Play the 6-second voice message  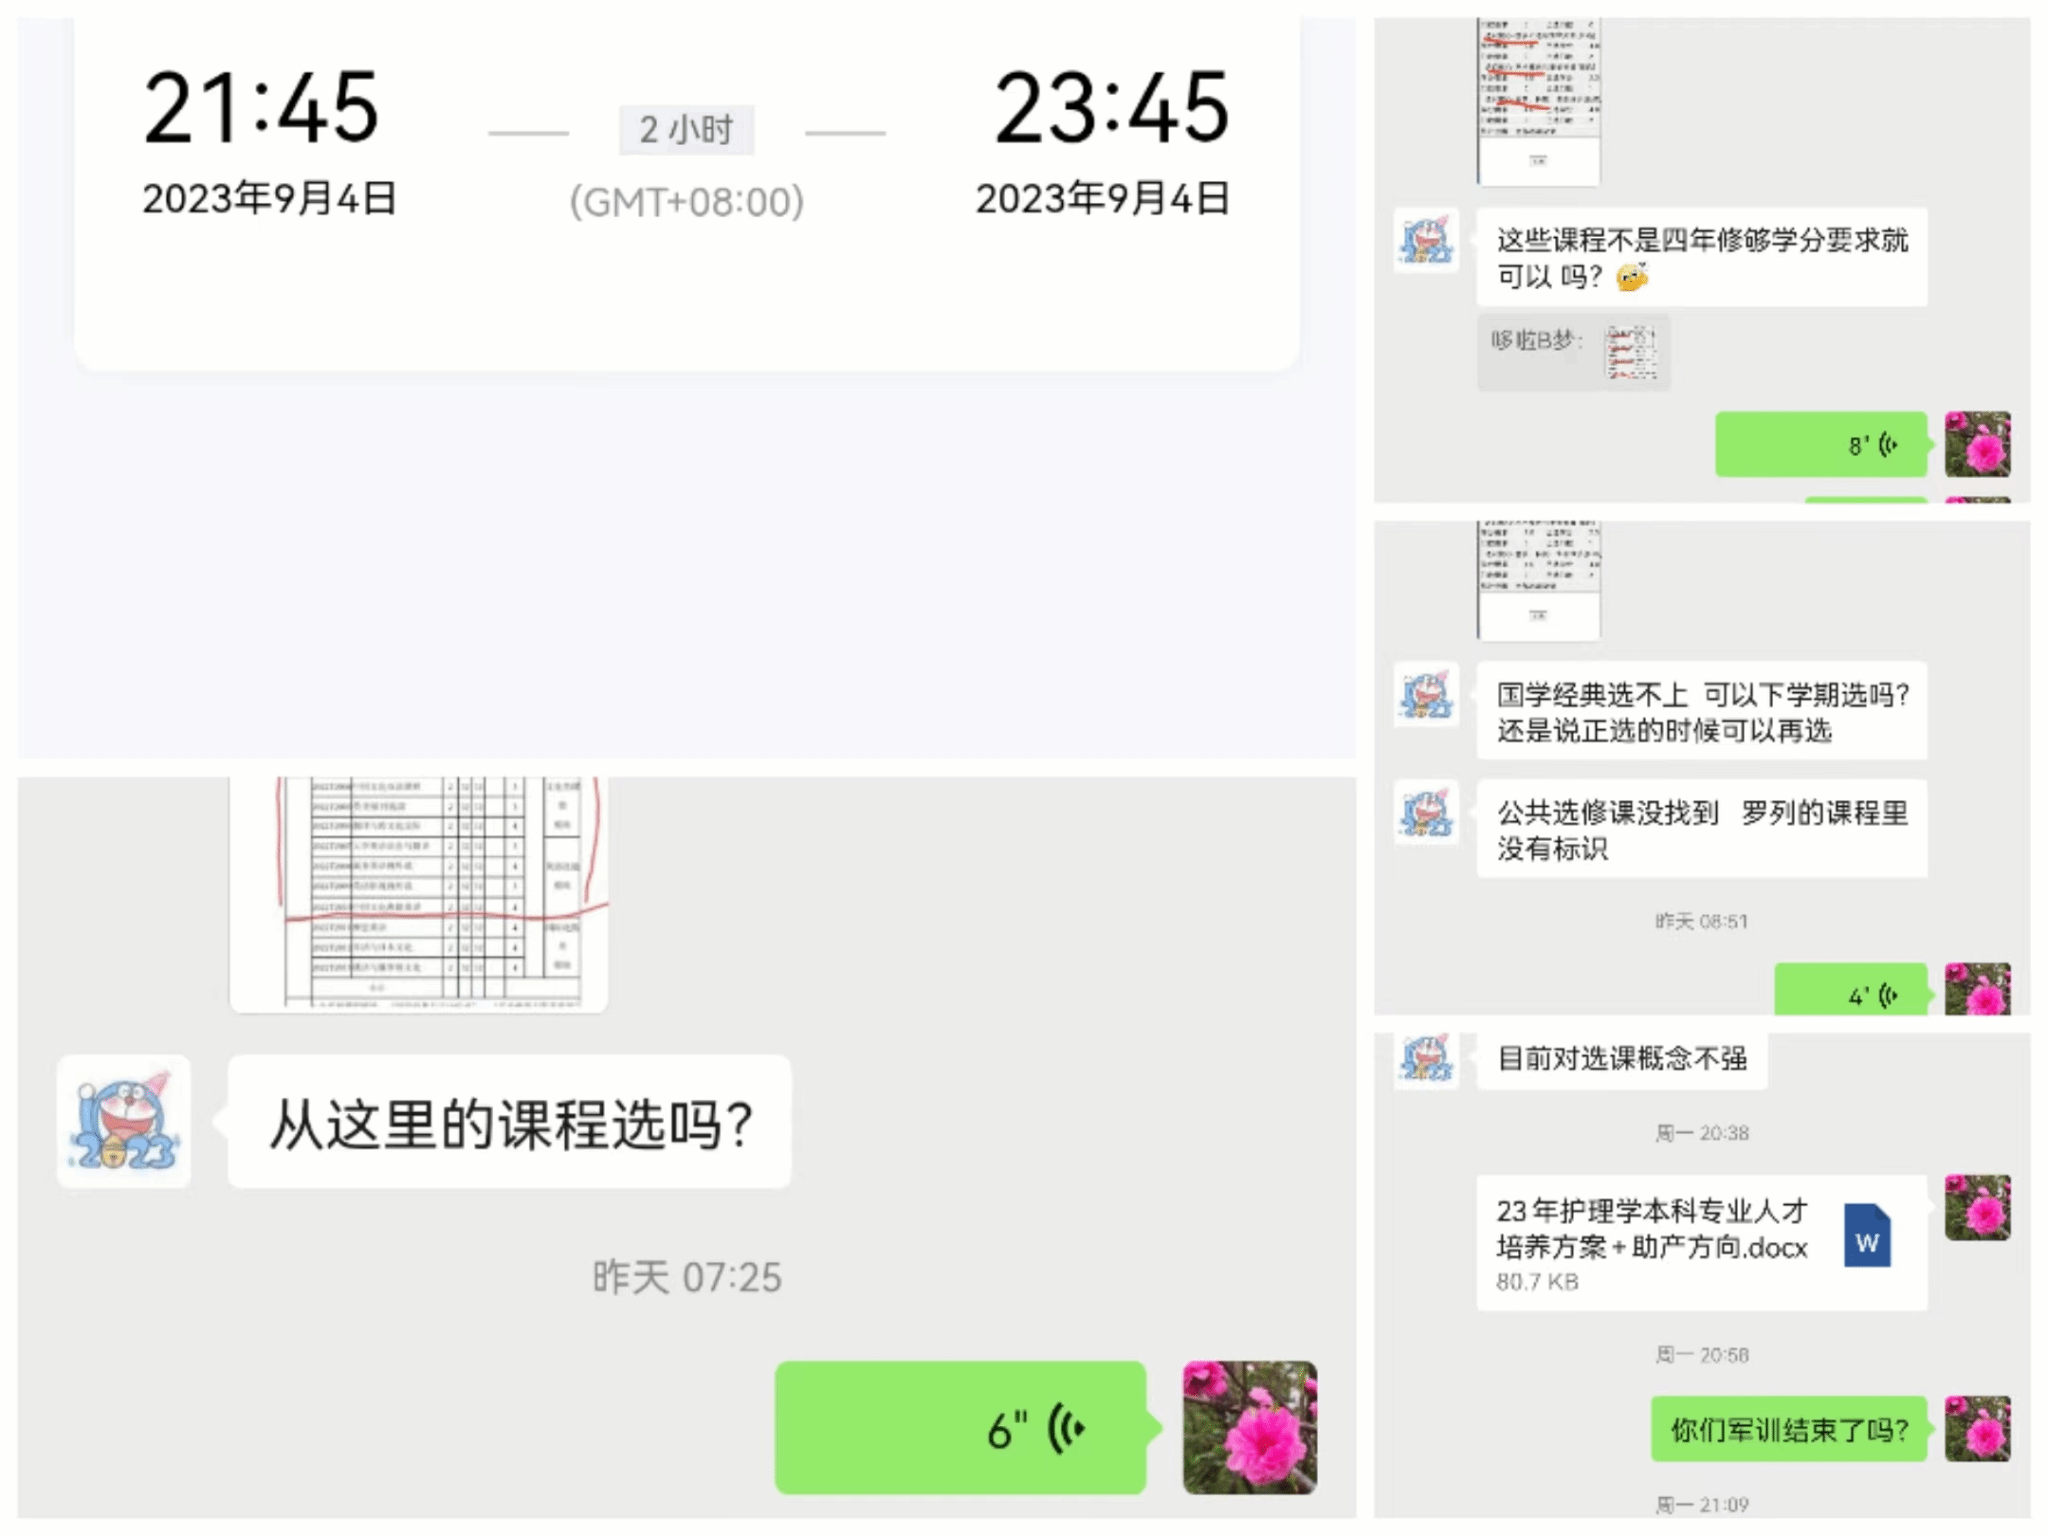coord(960,1427)
